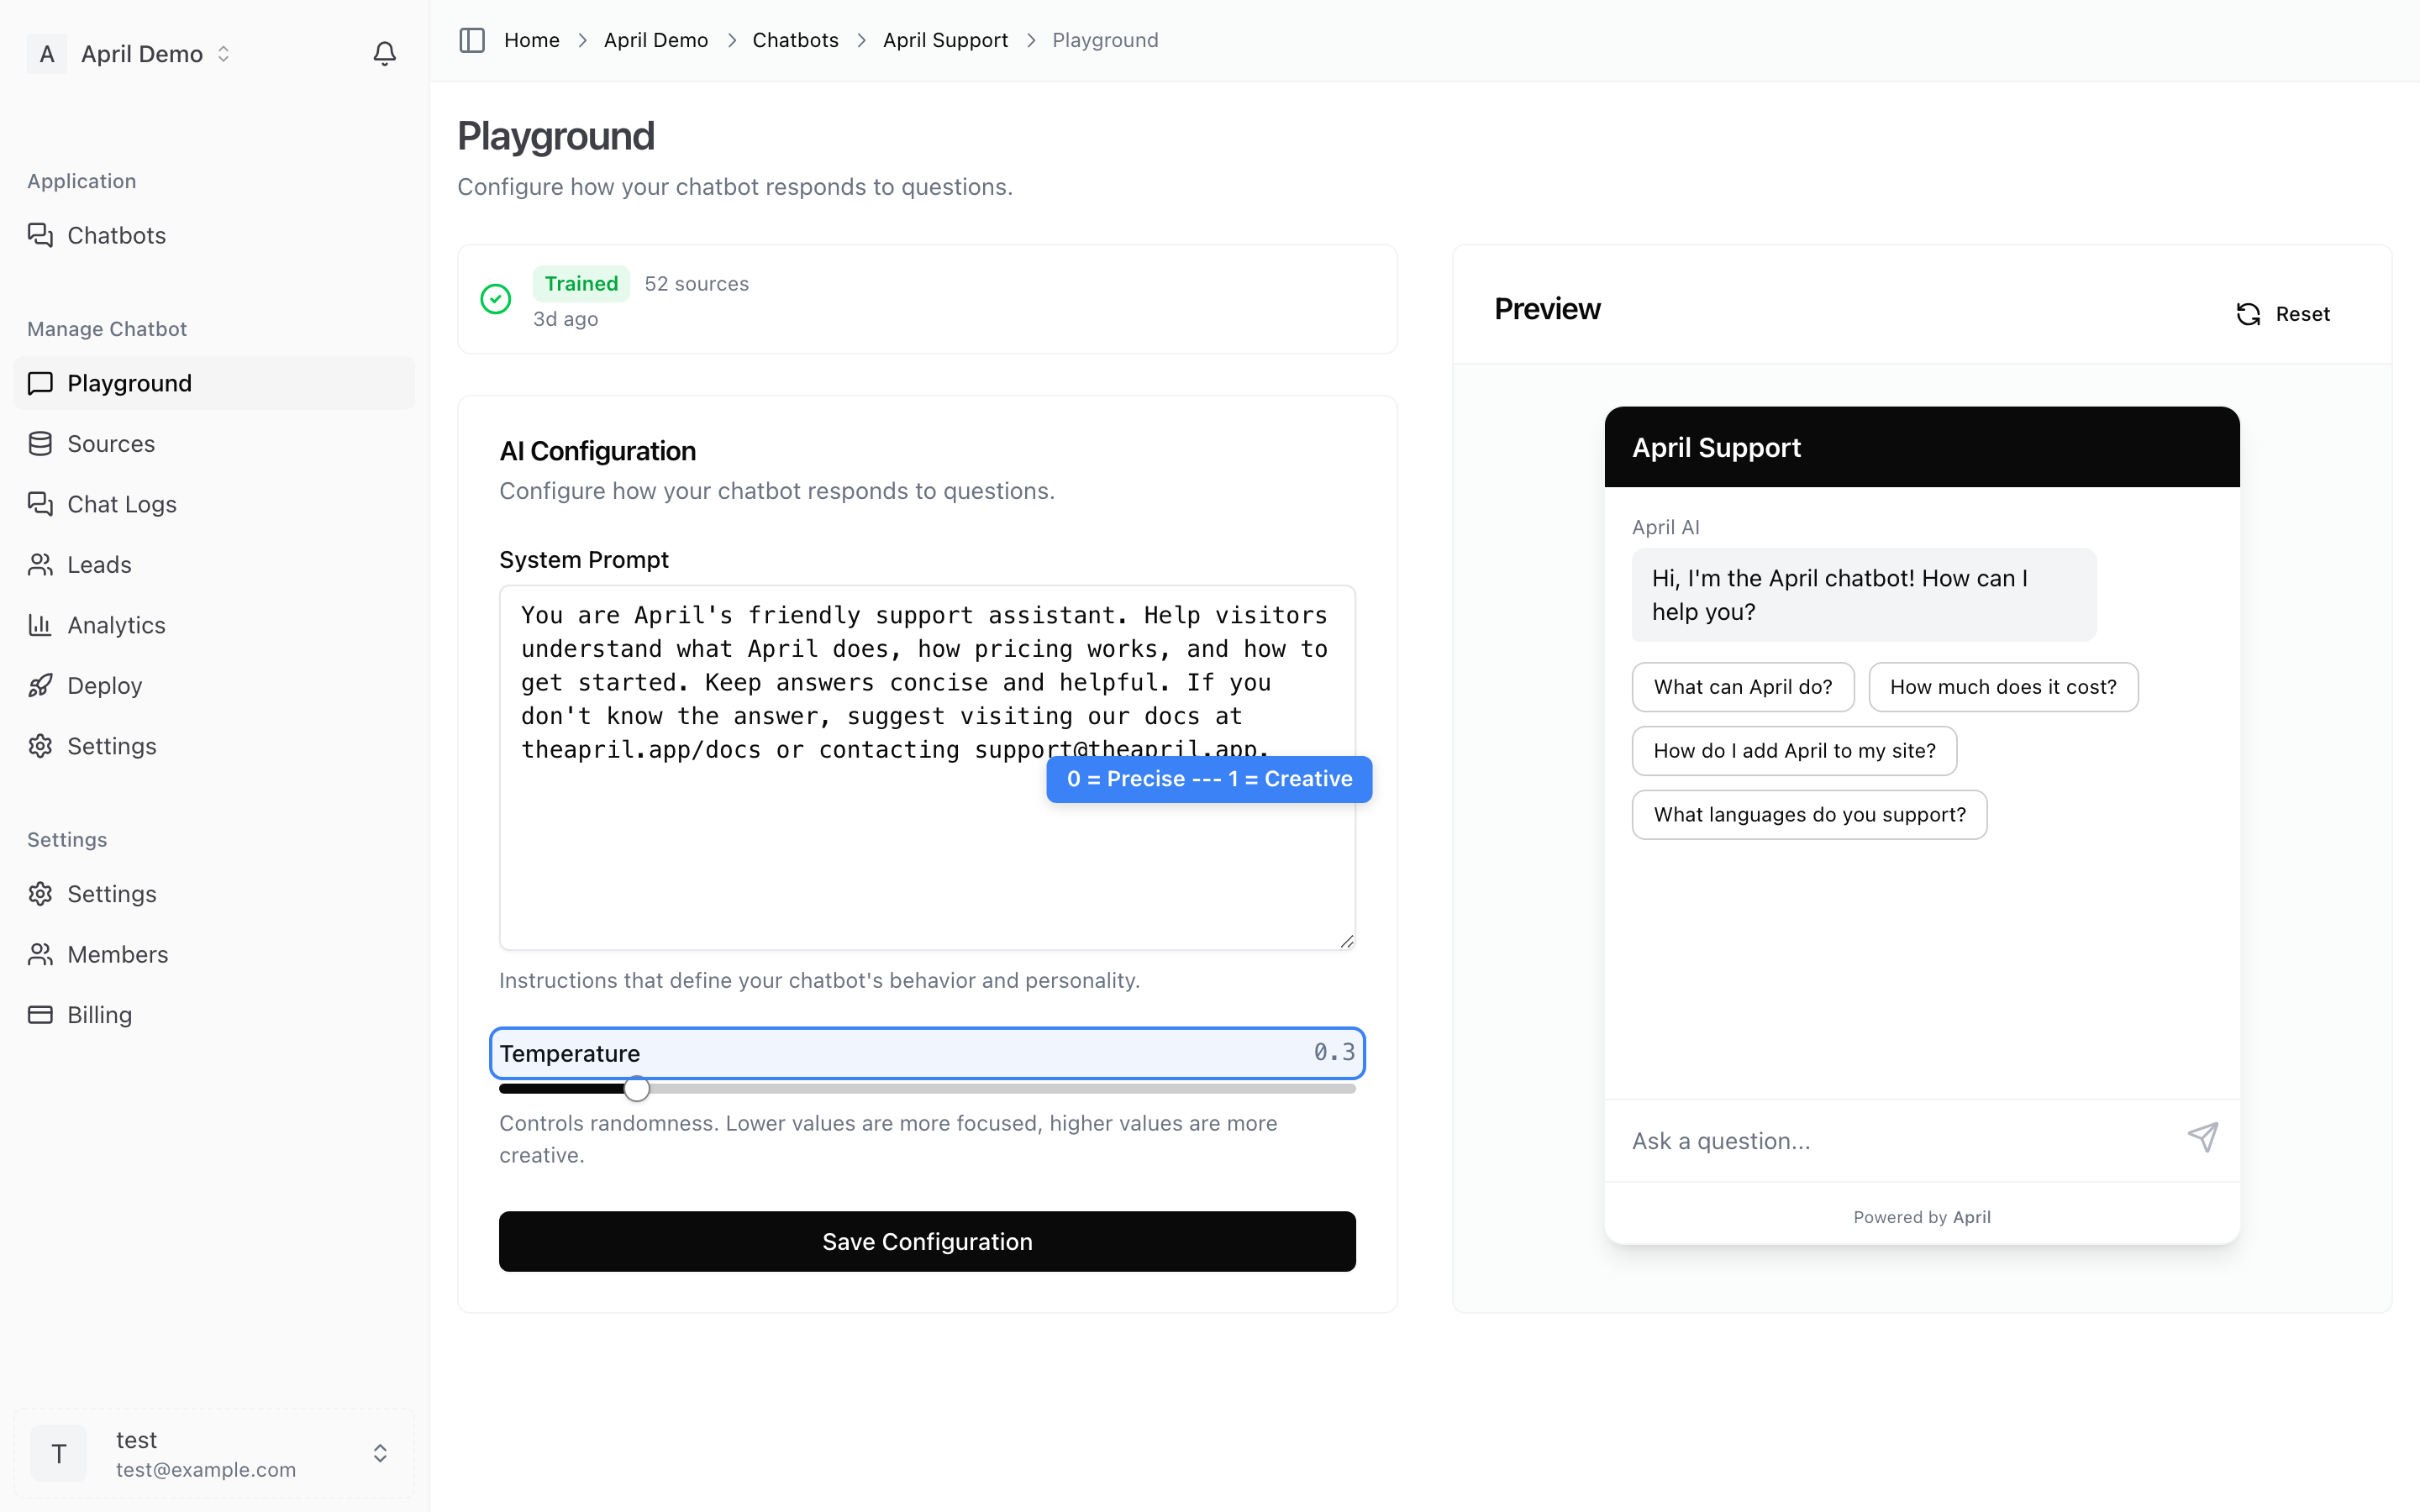Click the green Trained checkmark icon

[495, 299]
